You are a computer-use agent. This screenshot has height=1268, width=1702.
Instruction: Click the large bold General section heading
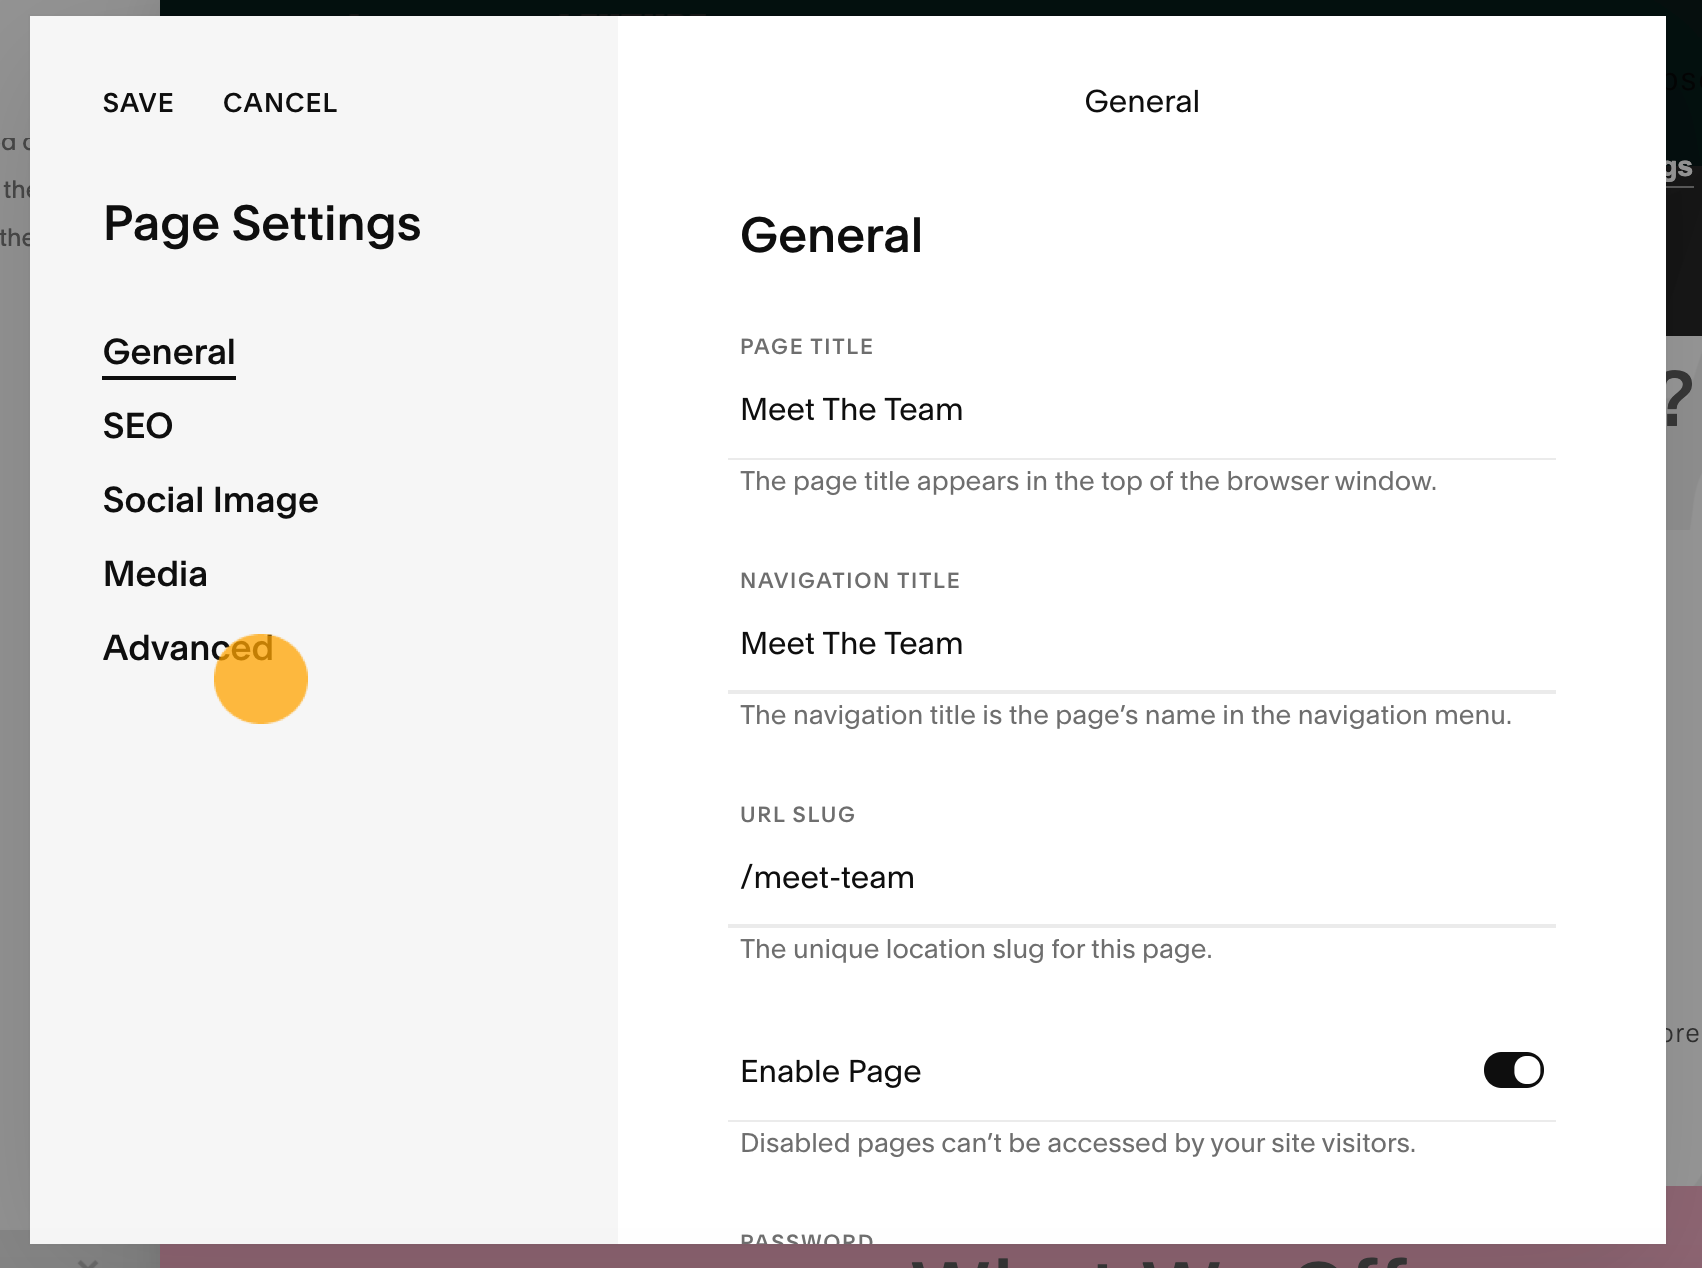coord(831,236)
